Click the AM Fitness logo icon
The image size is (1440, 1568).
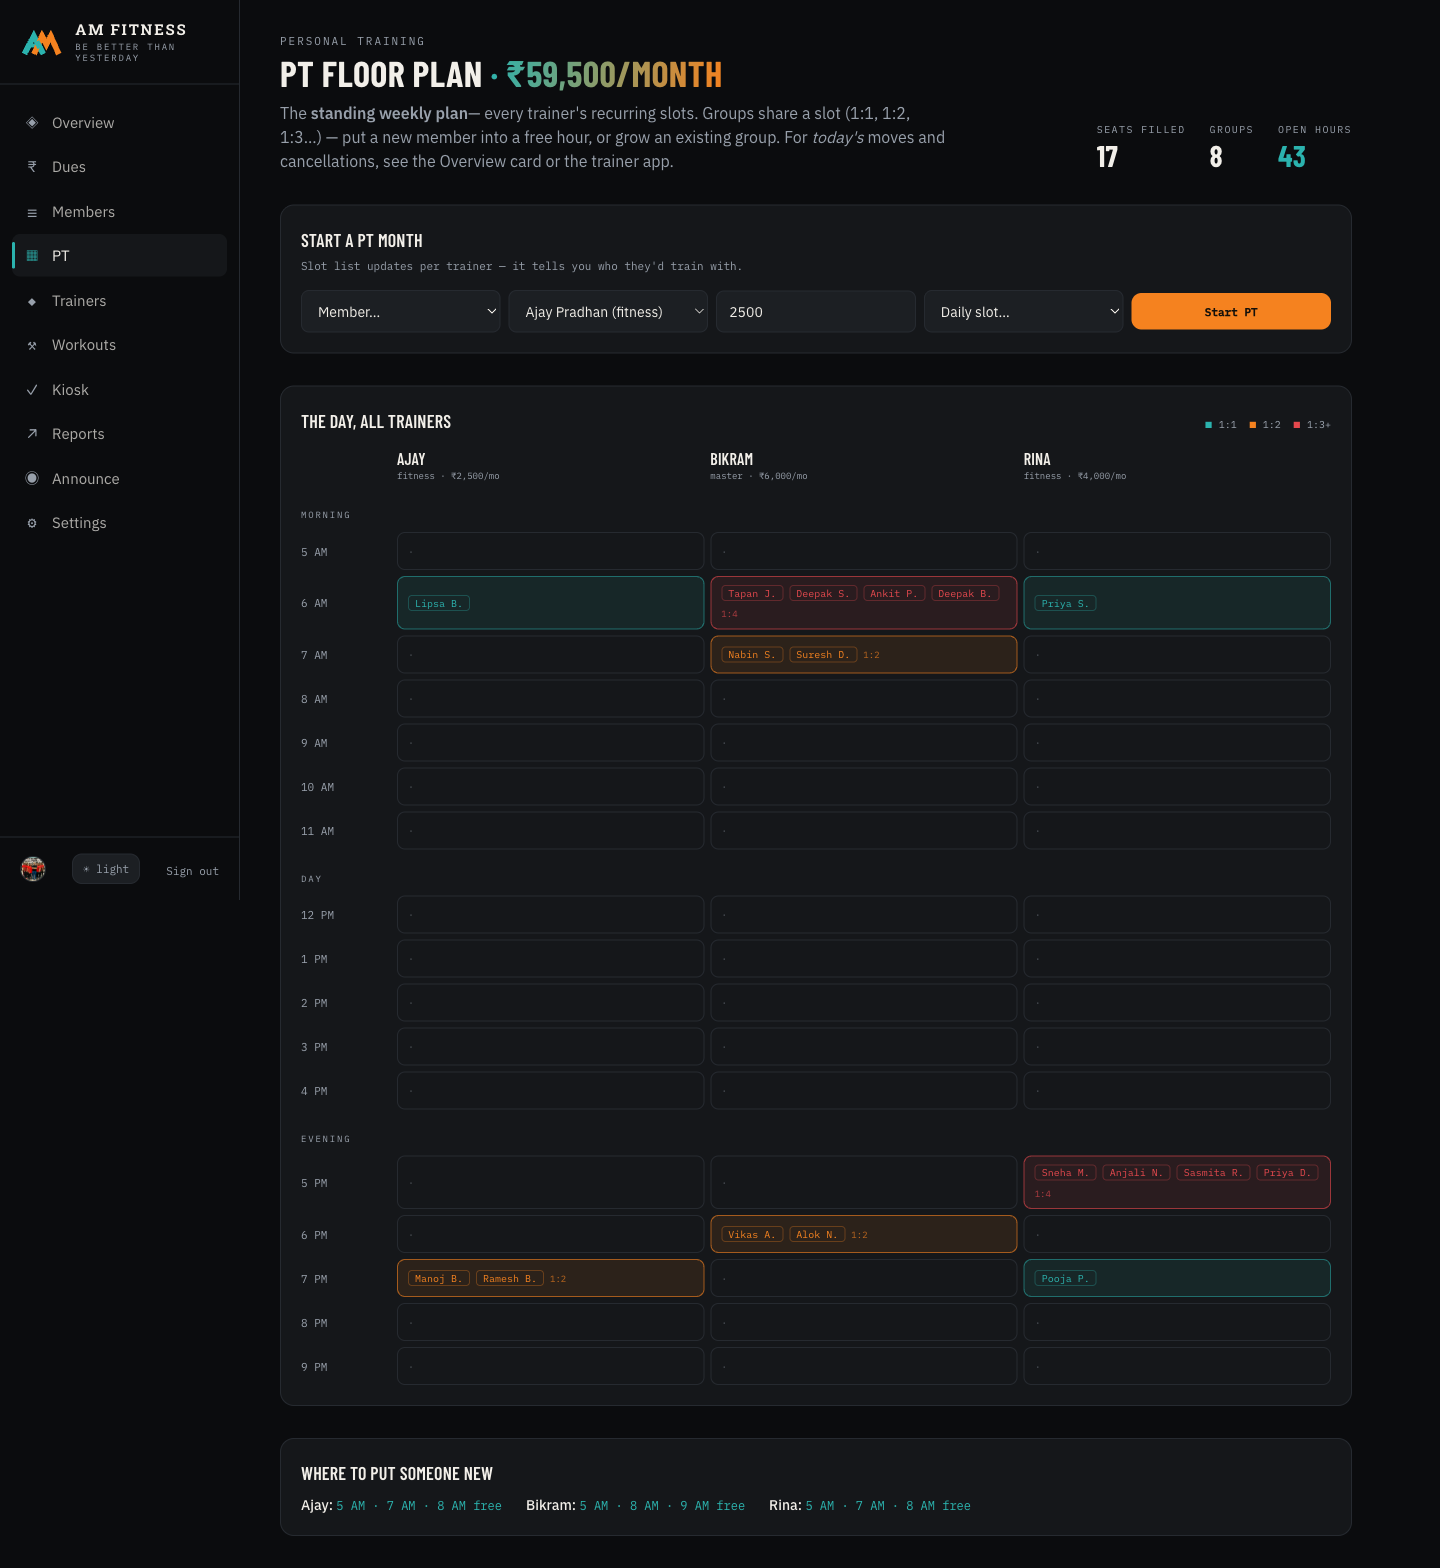click(x=42, y=42)
